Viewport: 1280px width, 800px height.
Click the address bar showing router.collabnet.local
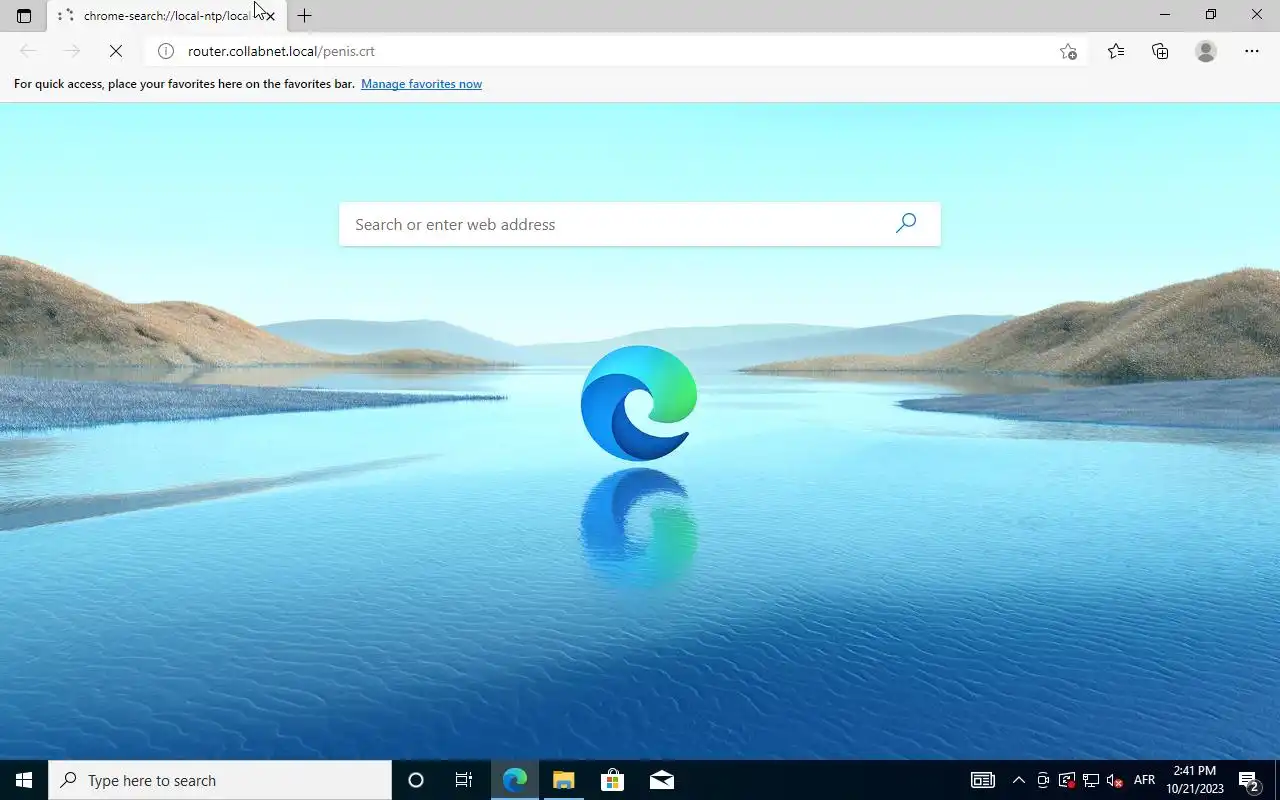[x=615, y=51]
